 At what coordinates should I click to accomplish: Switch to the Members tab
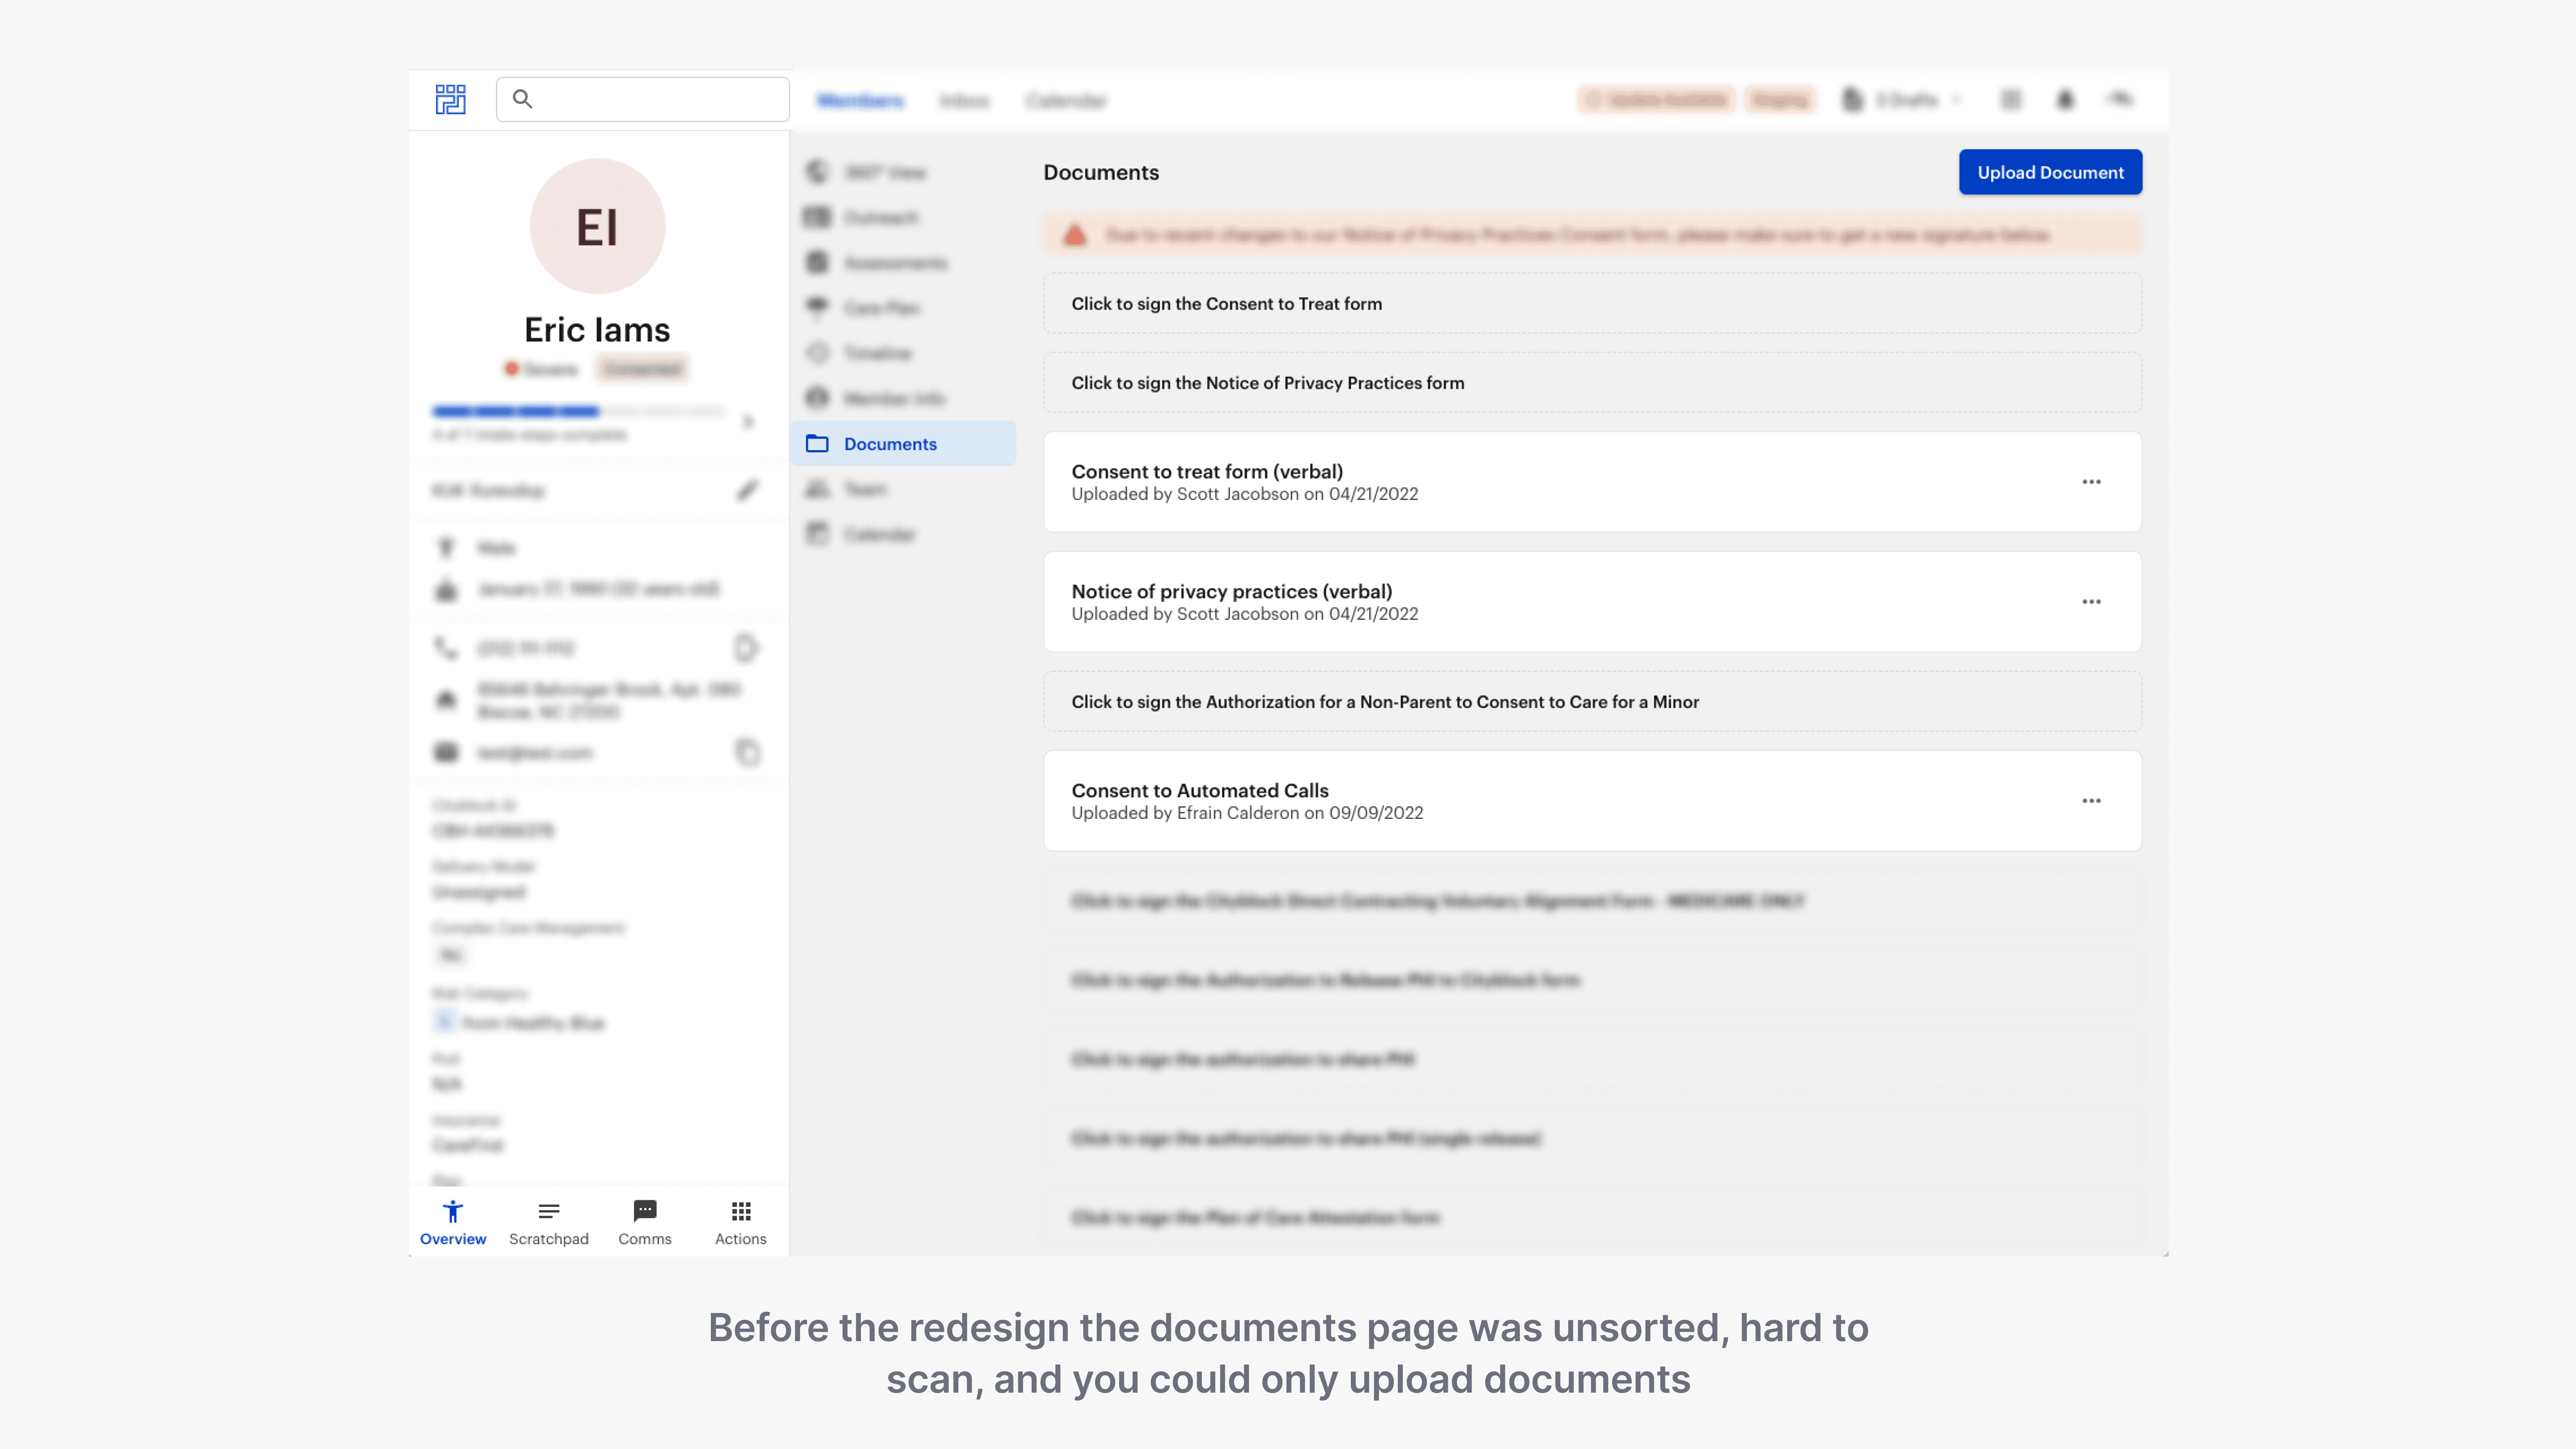[x=860, y=100]
